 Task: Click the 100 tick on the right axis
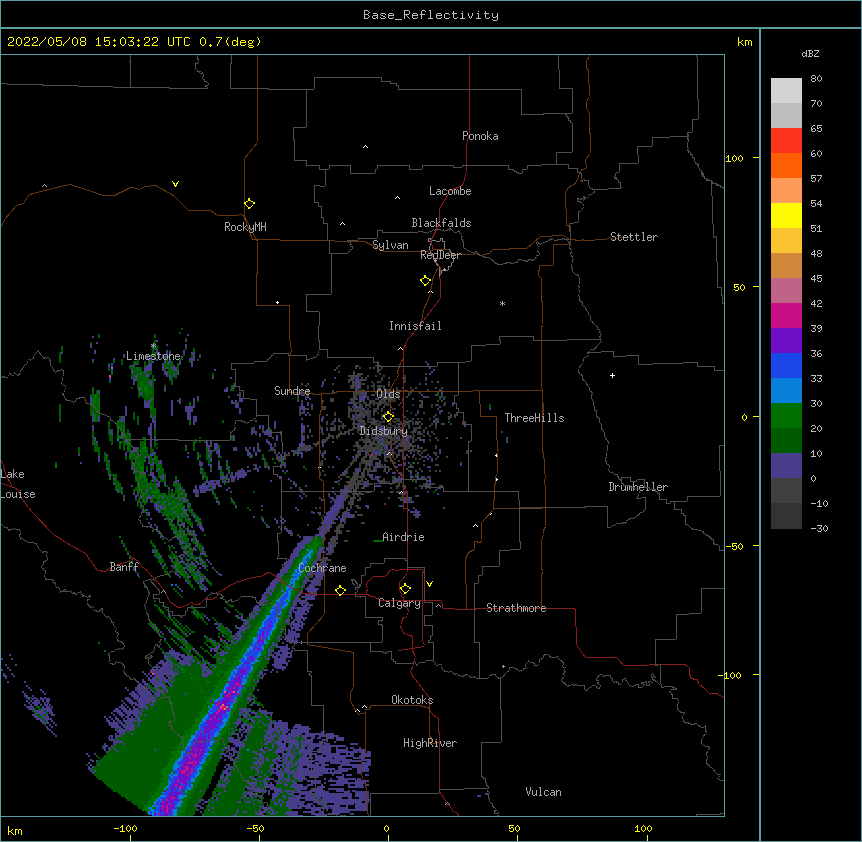click(734, 158)
